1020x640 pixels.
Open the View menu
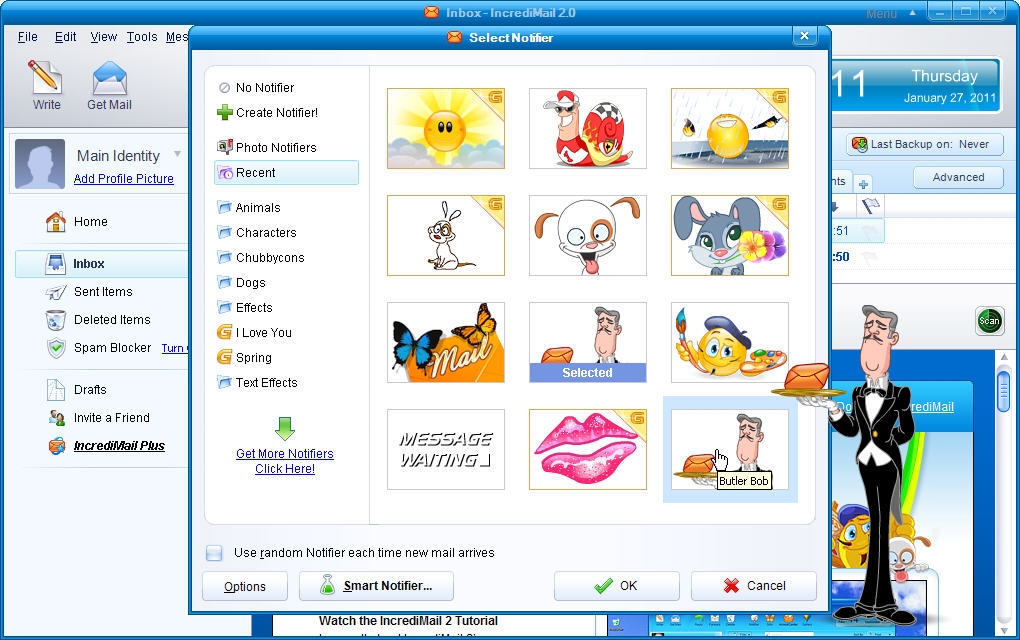(103, 37)
